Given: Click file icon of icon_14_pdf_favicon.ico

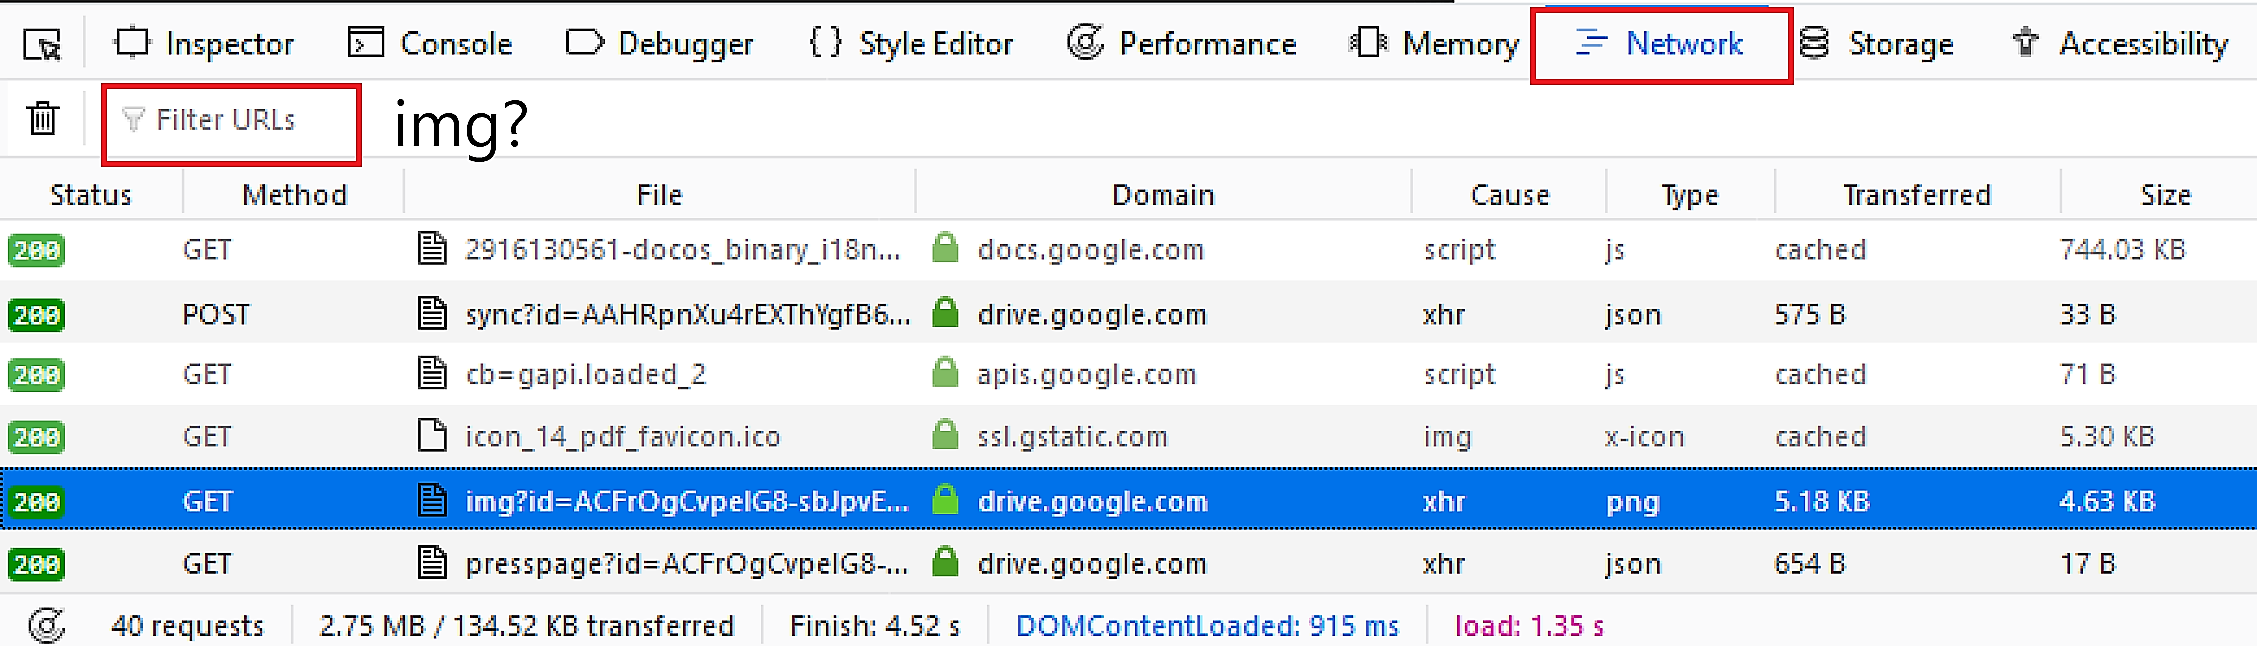Looking at the screenshot, I should (432, 436).
